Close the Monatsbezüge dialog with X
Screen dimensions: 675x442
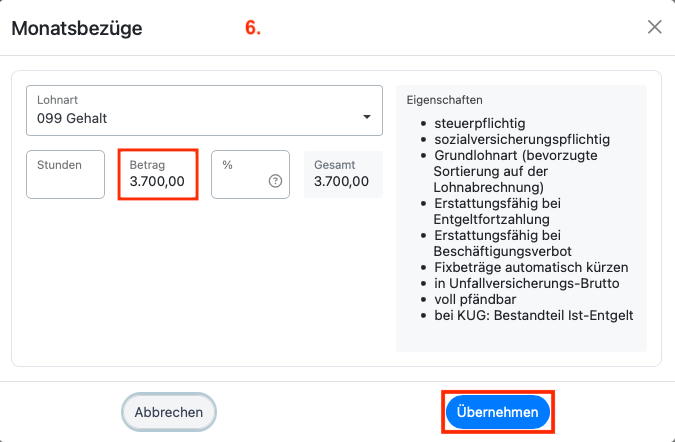(654, 27)
